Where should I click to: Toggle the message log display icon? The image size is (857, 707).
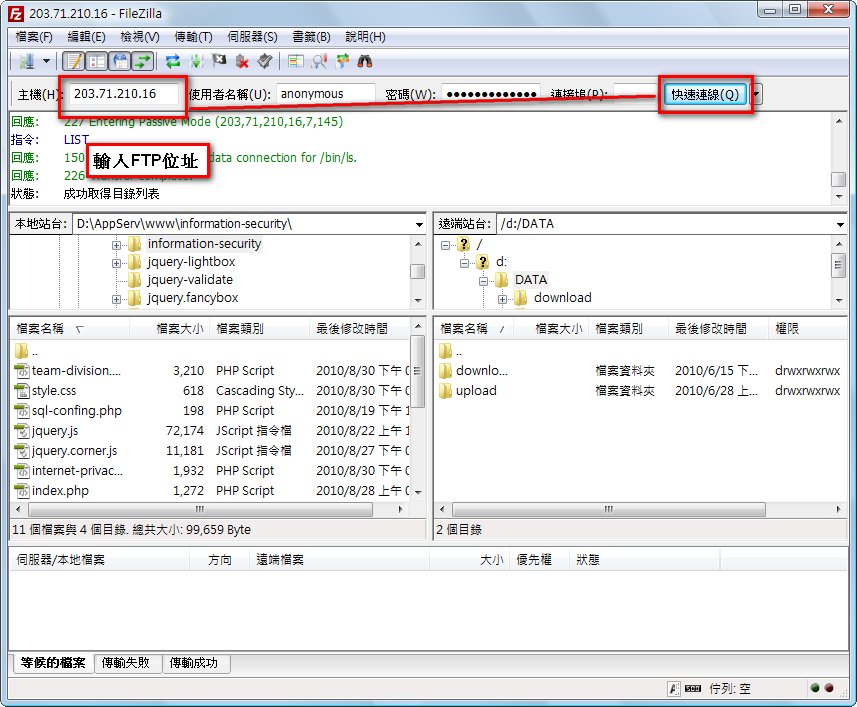tap(74, 61)
